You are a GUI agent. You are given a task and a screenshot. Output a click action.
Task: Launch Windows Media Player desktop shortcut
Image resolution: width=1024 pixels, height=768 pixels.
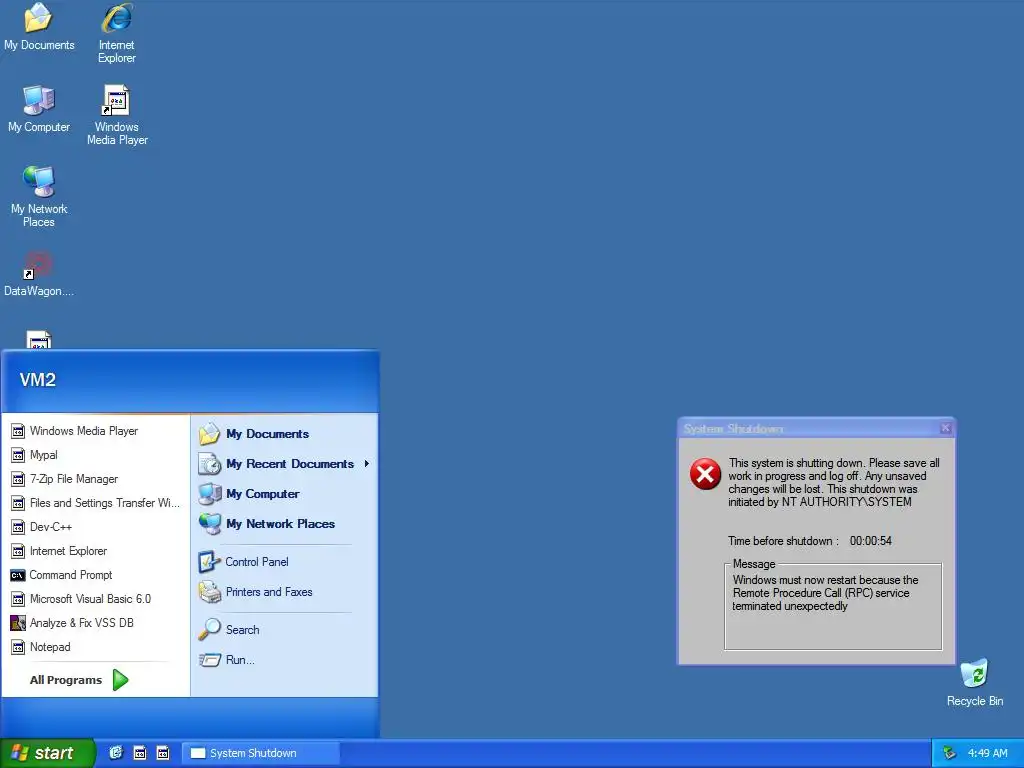(117, 114)
